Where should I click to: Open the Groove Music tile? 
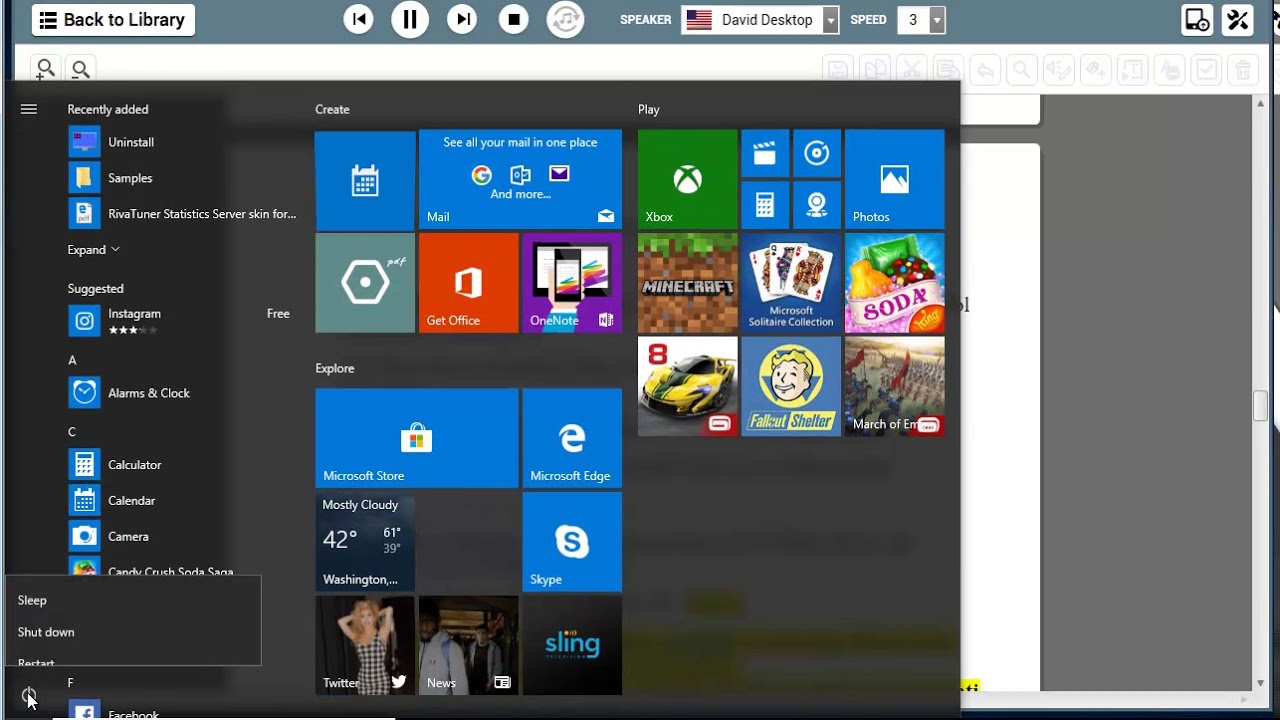pyautogui.click(x=817, y=154)
